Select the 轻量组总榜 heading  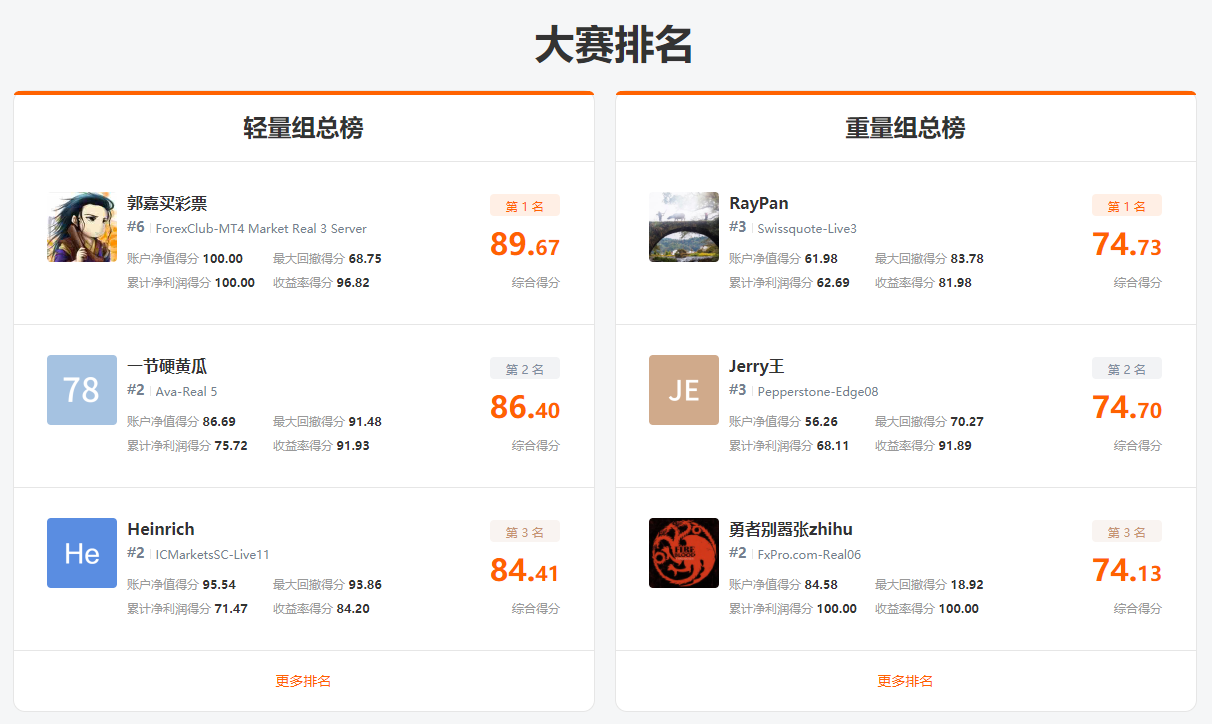(x=303, y=128)
